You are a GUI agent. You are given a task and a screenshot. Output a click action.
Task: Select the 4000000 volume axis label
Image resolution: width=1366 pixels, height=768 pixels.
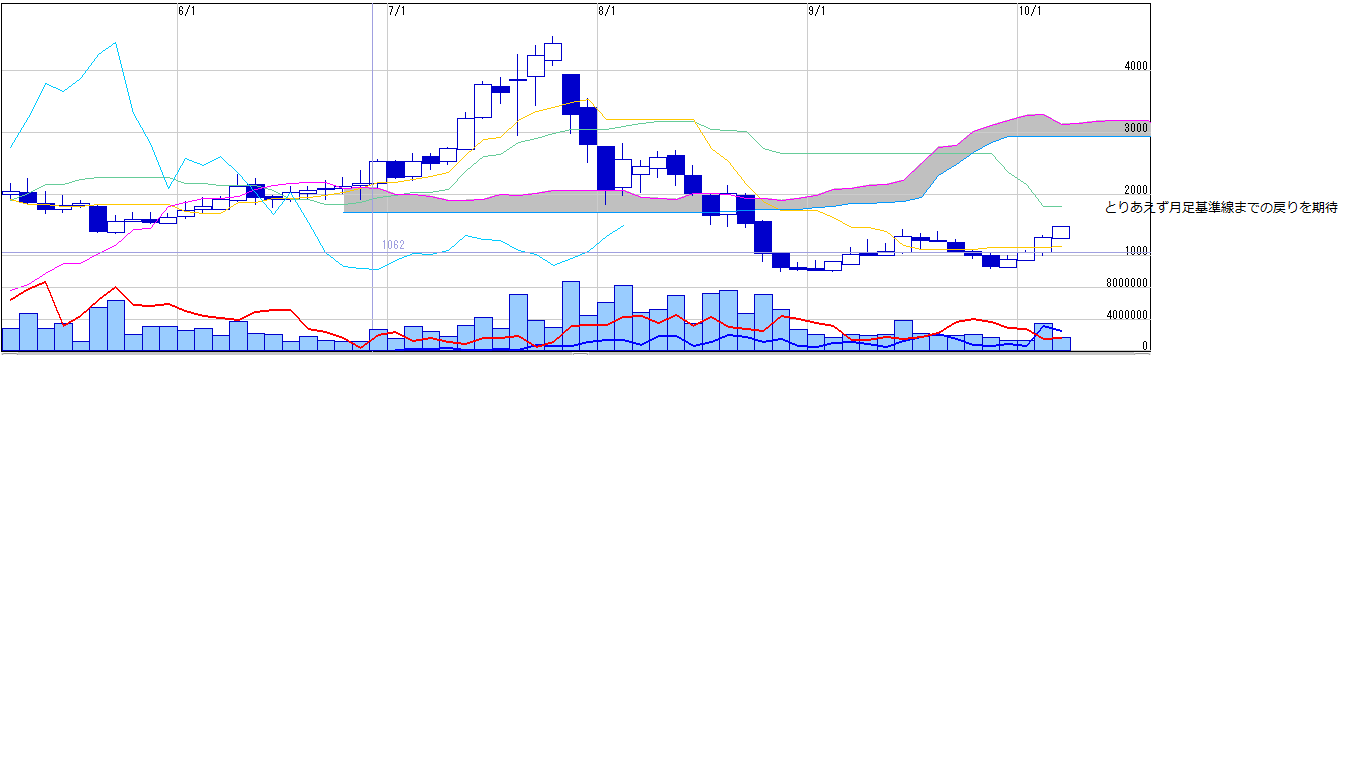(x=1126, y=316)
